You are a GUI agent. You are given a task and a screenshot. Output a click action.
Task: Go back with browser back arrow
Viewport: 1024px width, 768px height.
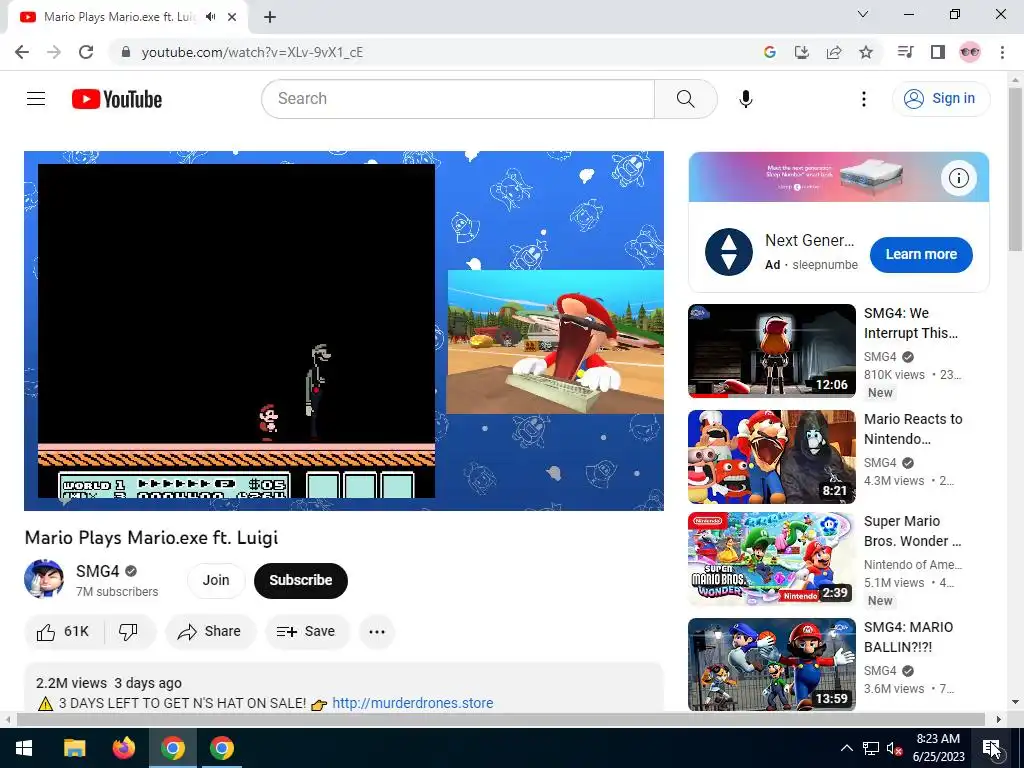coord(22,52)
